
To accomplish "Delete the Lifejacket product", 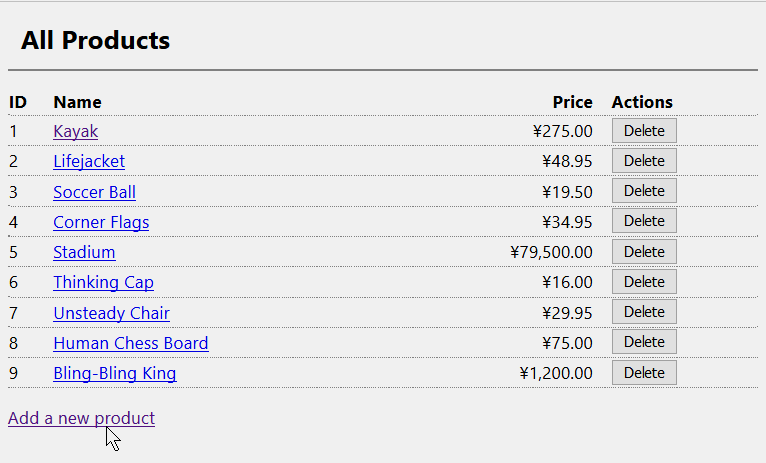I will click(644, 161).
